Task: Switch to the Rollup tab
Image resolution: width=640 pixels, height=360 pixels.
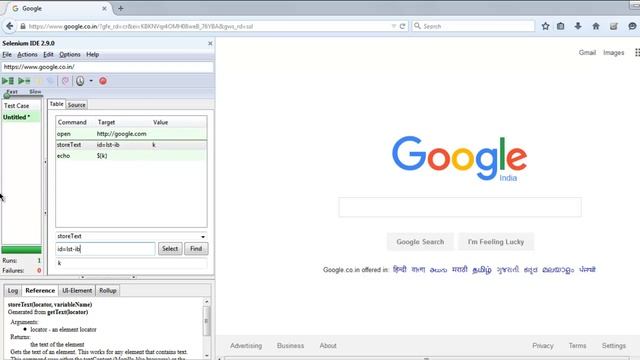Action: click(108, 291)
